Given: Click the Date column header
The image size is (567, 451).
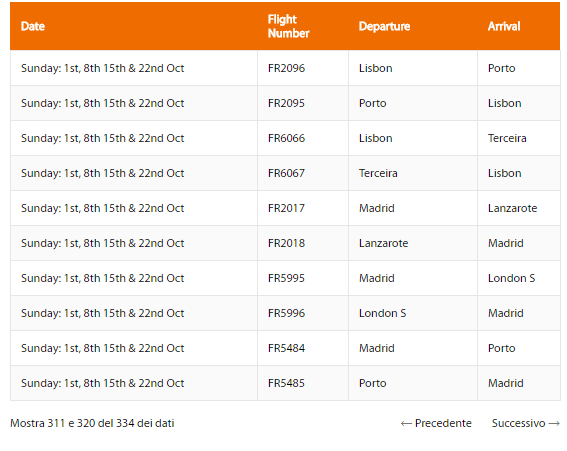Looking at the screenshot, I should [134, 26].
